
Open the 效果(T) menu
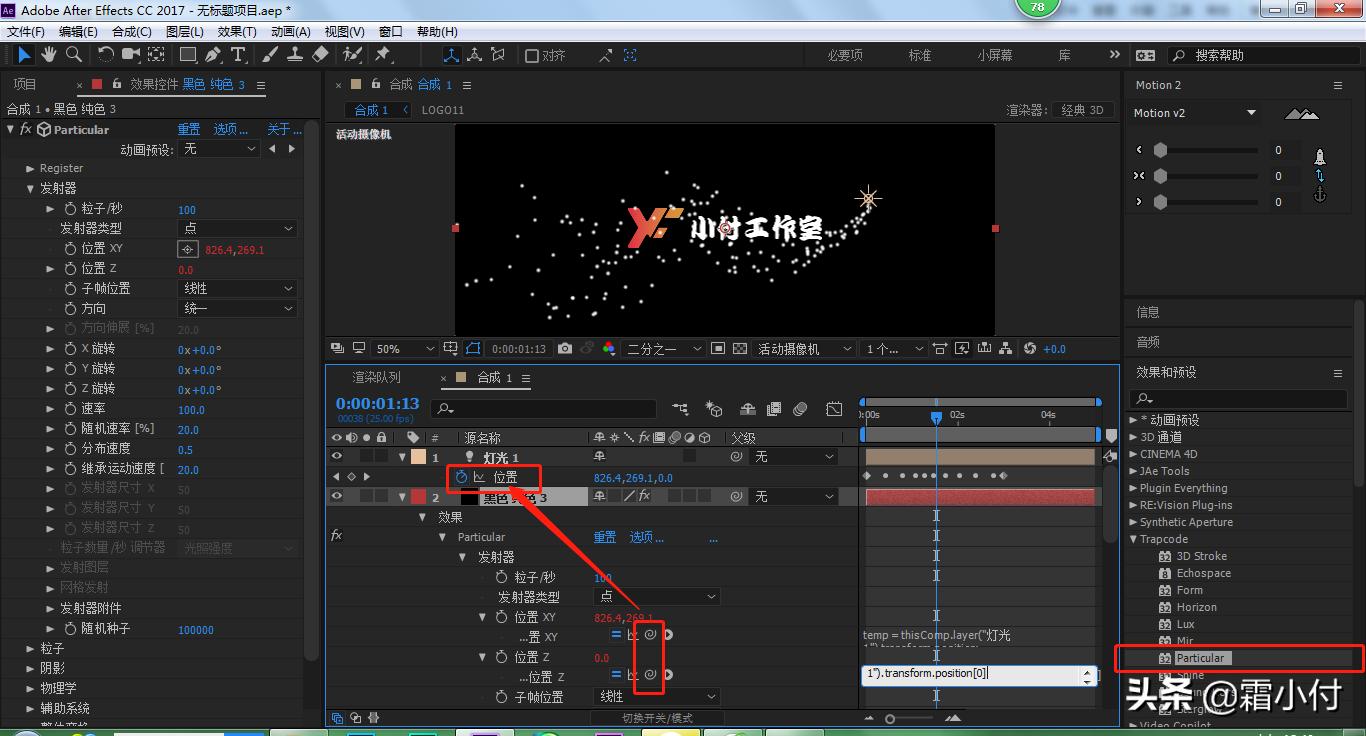tap(237, 31)
